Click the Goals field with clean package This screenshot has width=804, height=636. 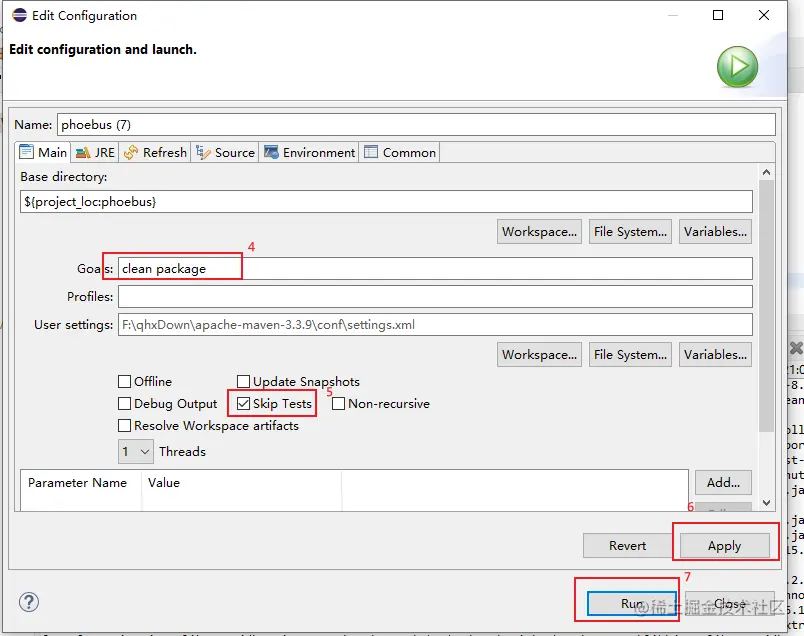click(435, 269)
